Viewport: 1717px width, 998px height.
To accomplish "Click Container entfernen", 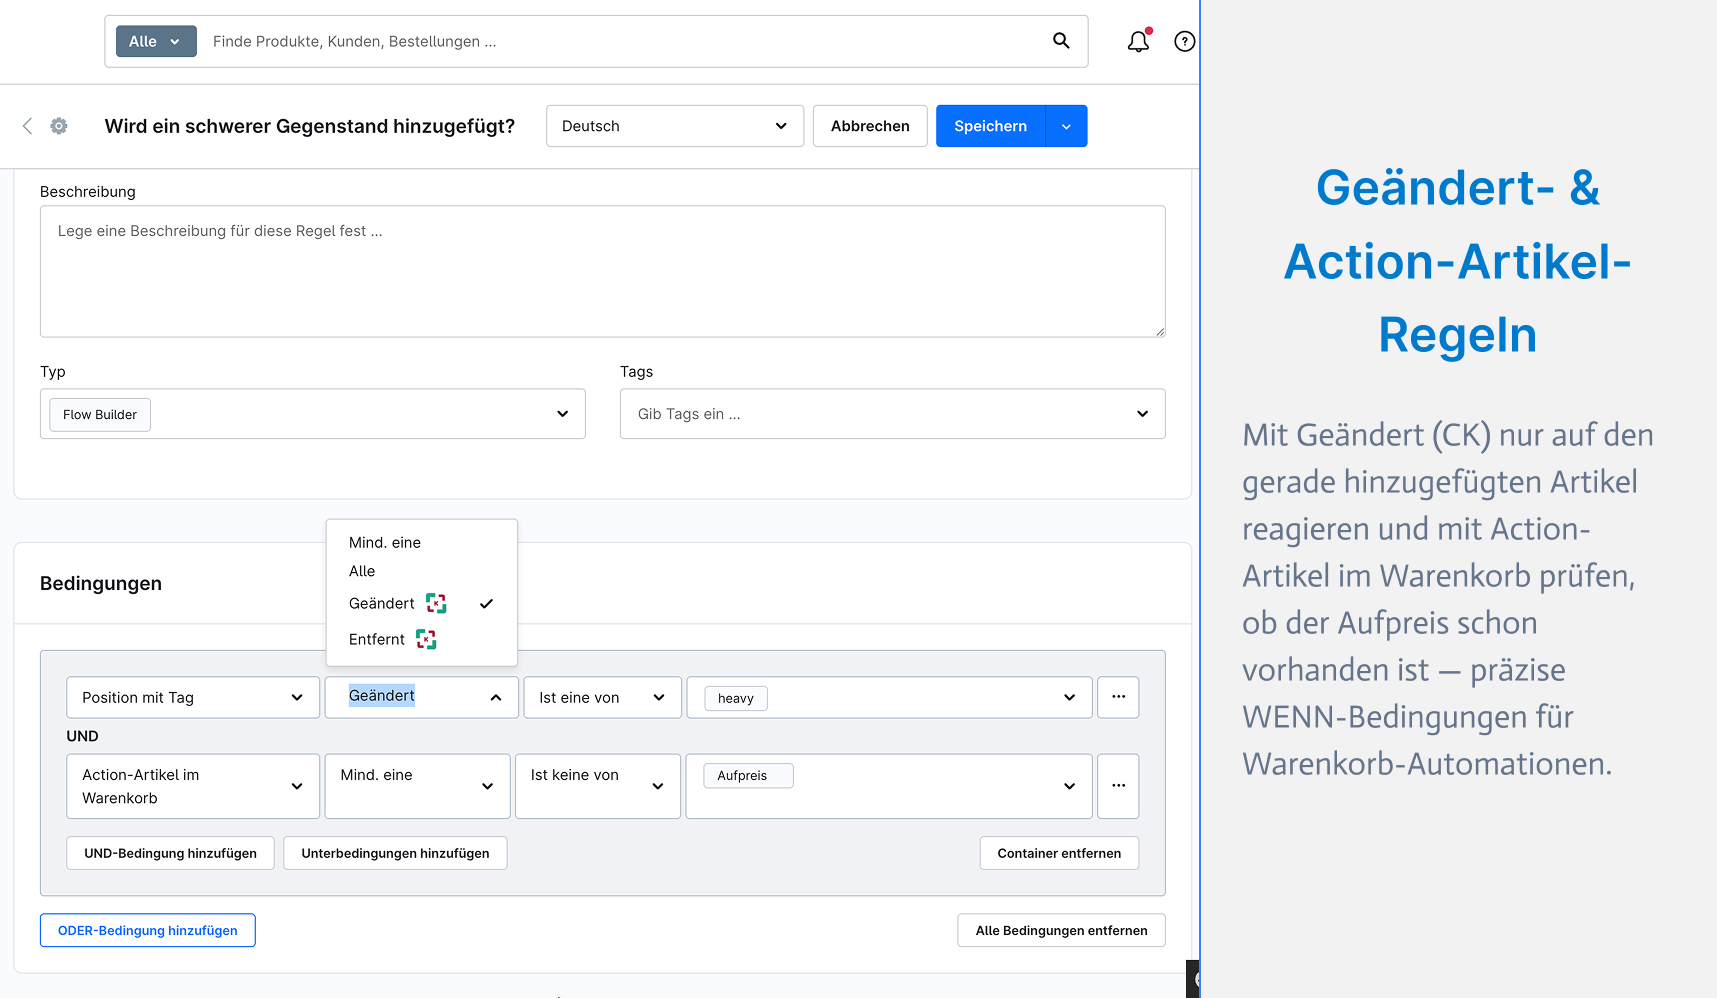I will click(x=1059, y=853).
